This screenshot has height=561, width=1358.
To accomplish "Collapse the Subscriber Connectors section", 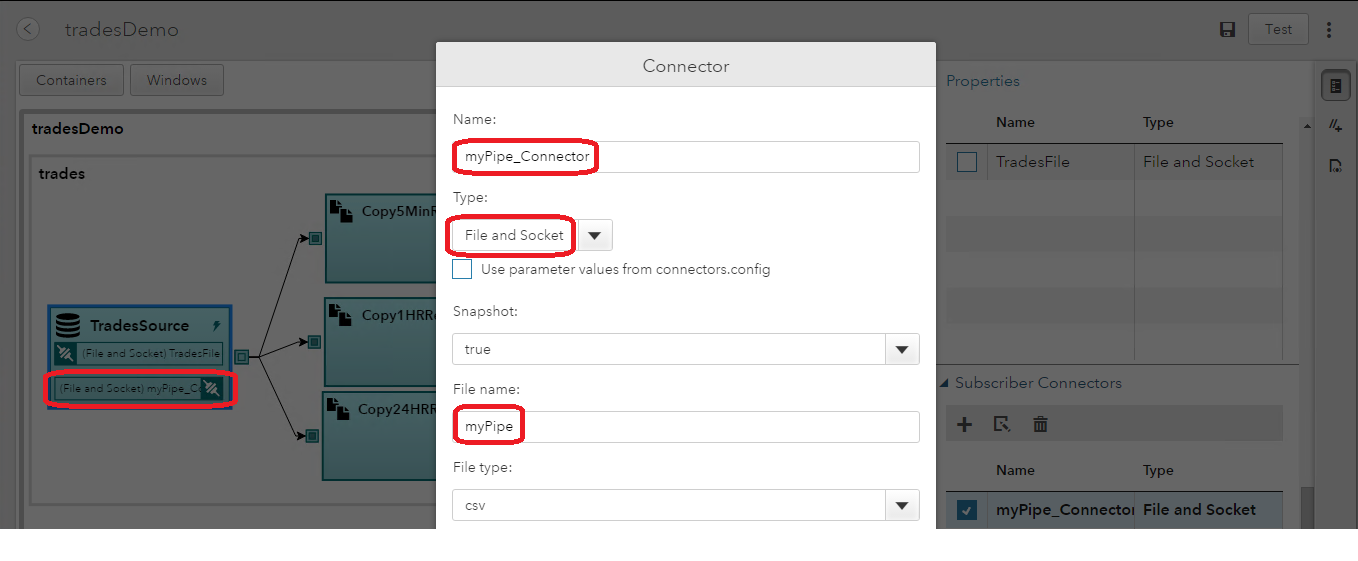I will [x=943, y=383].
